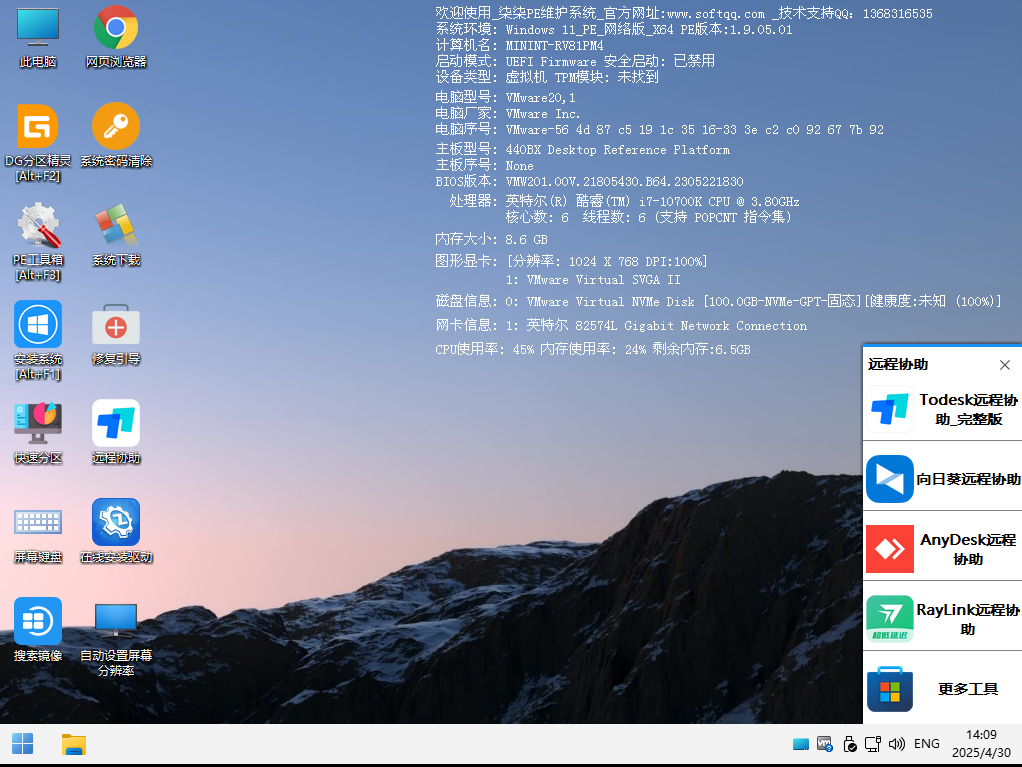1022x767 pixels.
Task: Click the www.softqq.com website text
Action: pos(715,14)
